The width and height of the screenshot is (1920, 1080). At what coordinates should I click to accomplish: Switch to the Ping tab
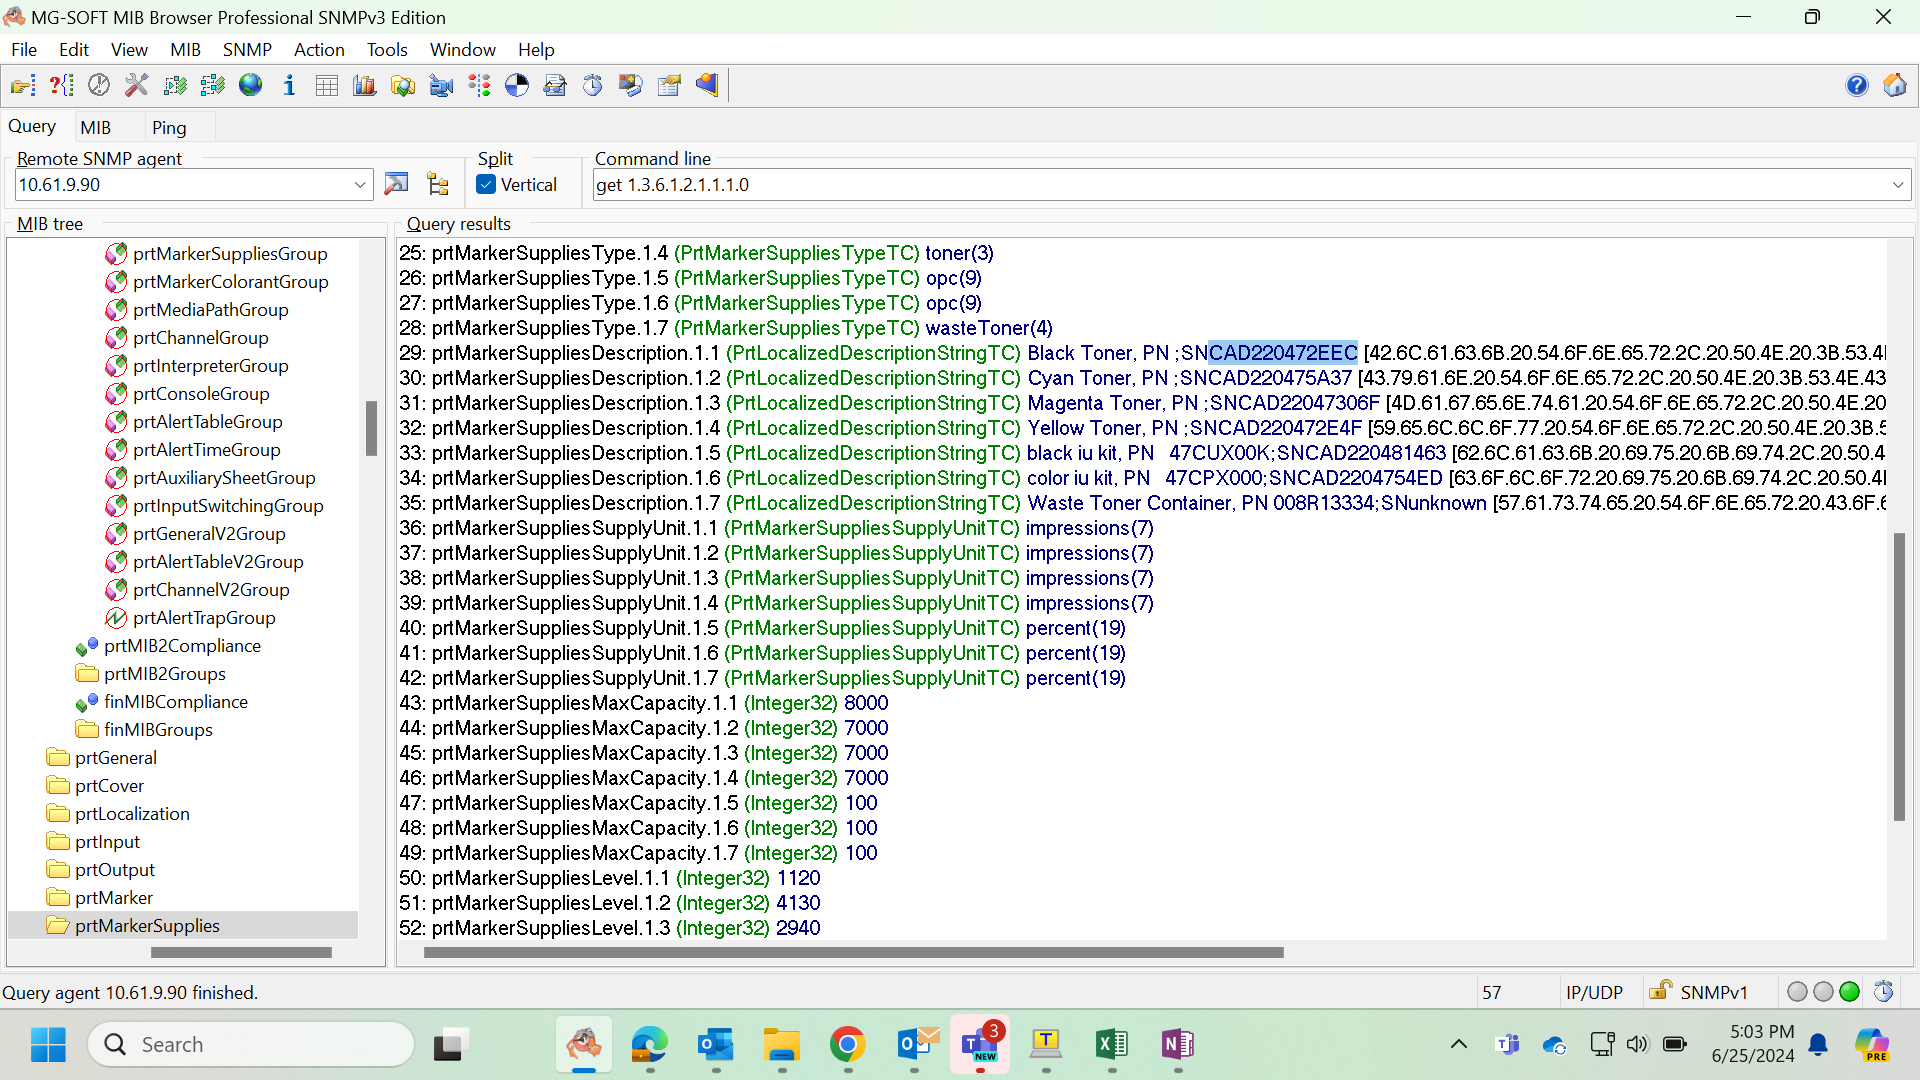(x=169, y=128)
